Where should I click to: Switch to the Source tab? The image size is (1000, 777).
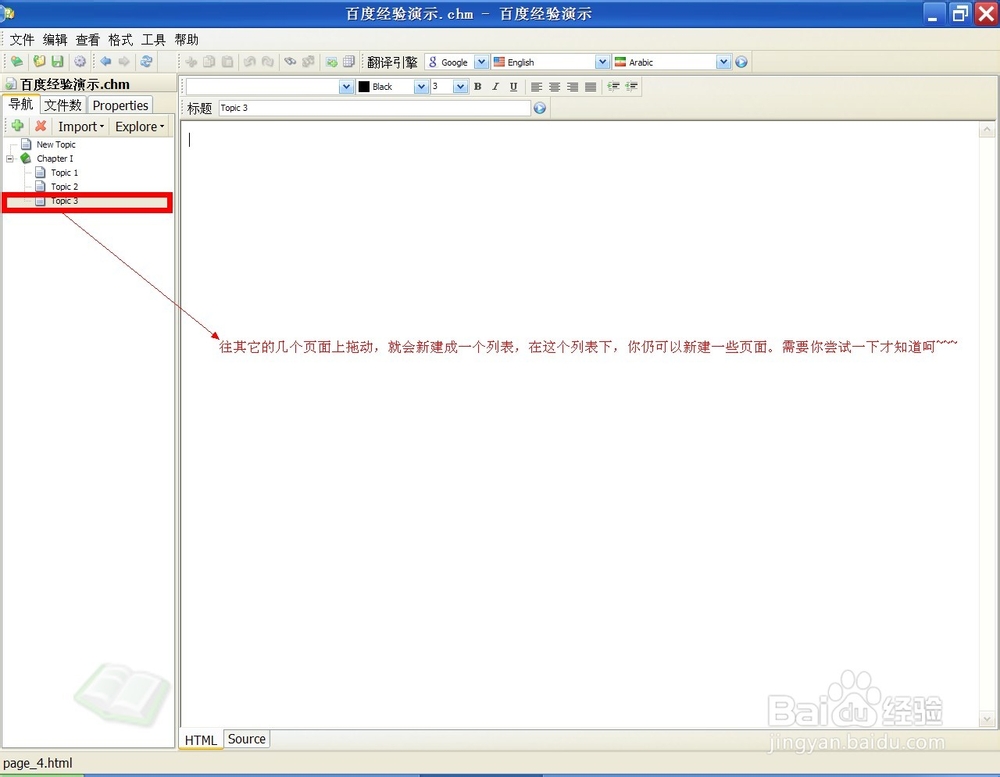click(x=246, y=739)
